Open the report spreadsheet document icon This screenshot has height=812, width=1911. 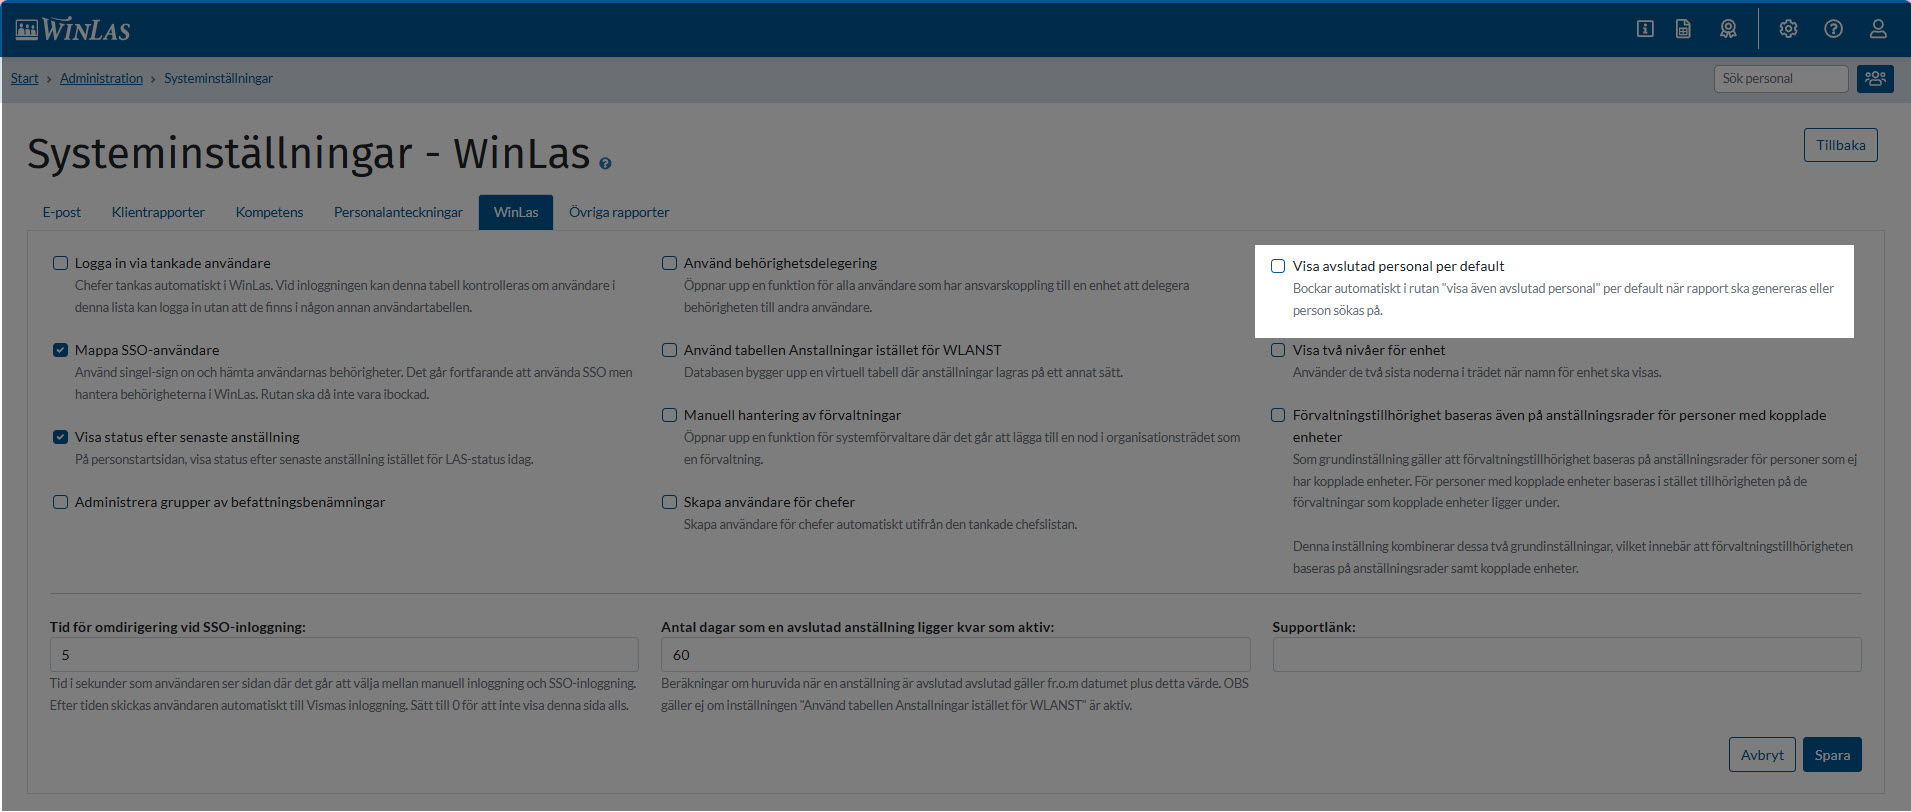(x=1684, y=29)
